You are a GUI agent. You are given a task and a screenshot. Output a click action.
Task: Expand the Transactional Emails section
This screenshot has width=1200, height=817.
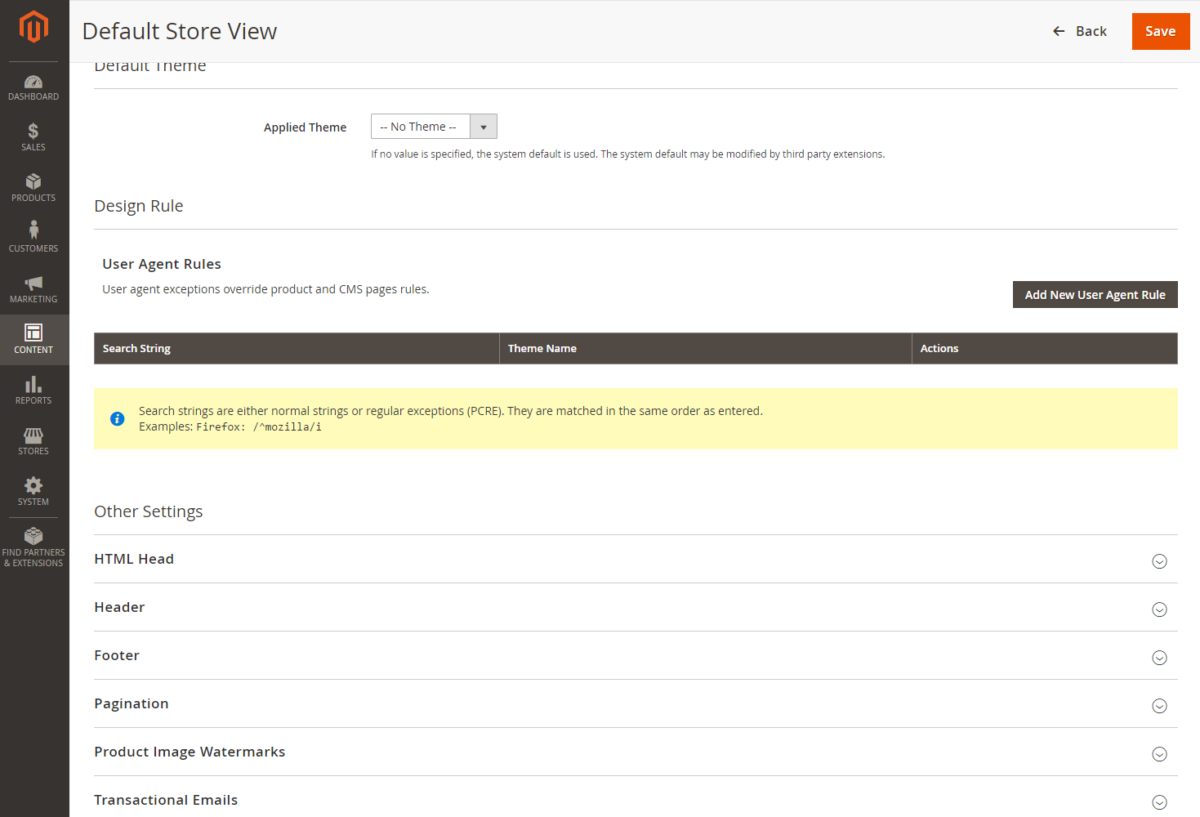click(x=1159, y=801)
